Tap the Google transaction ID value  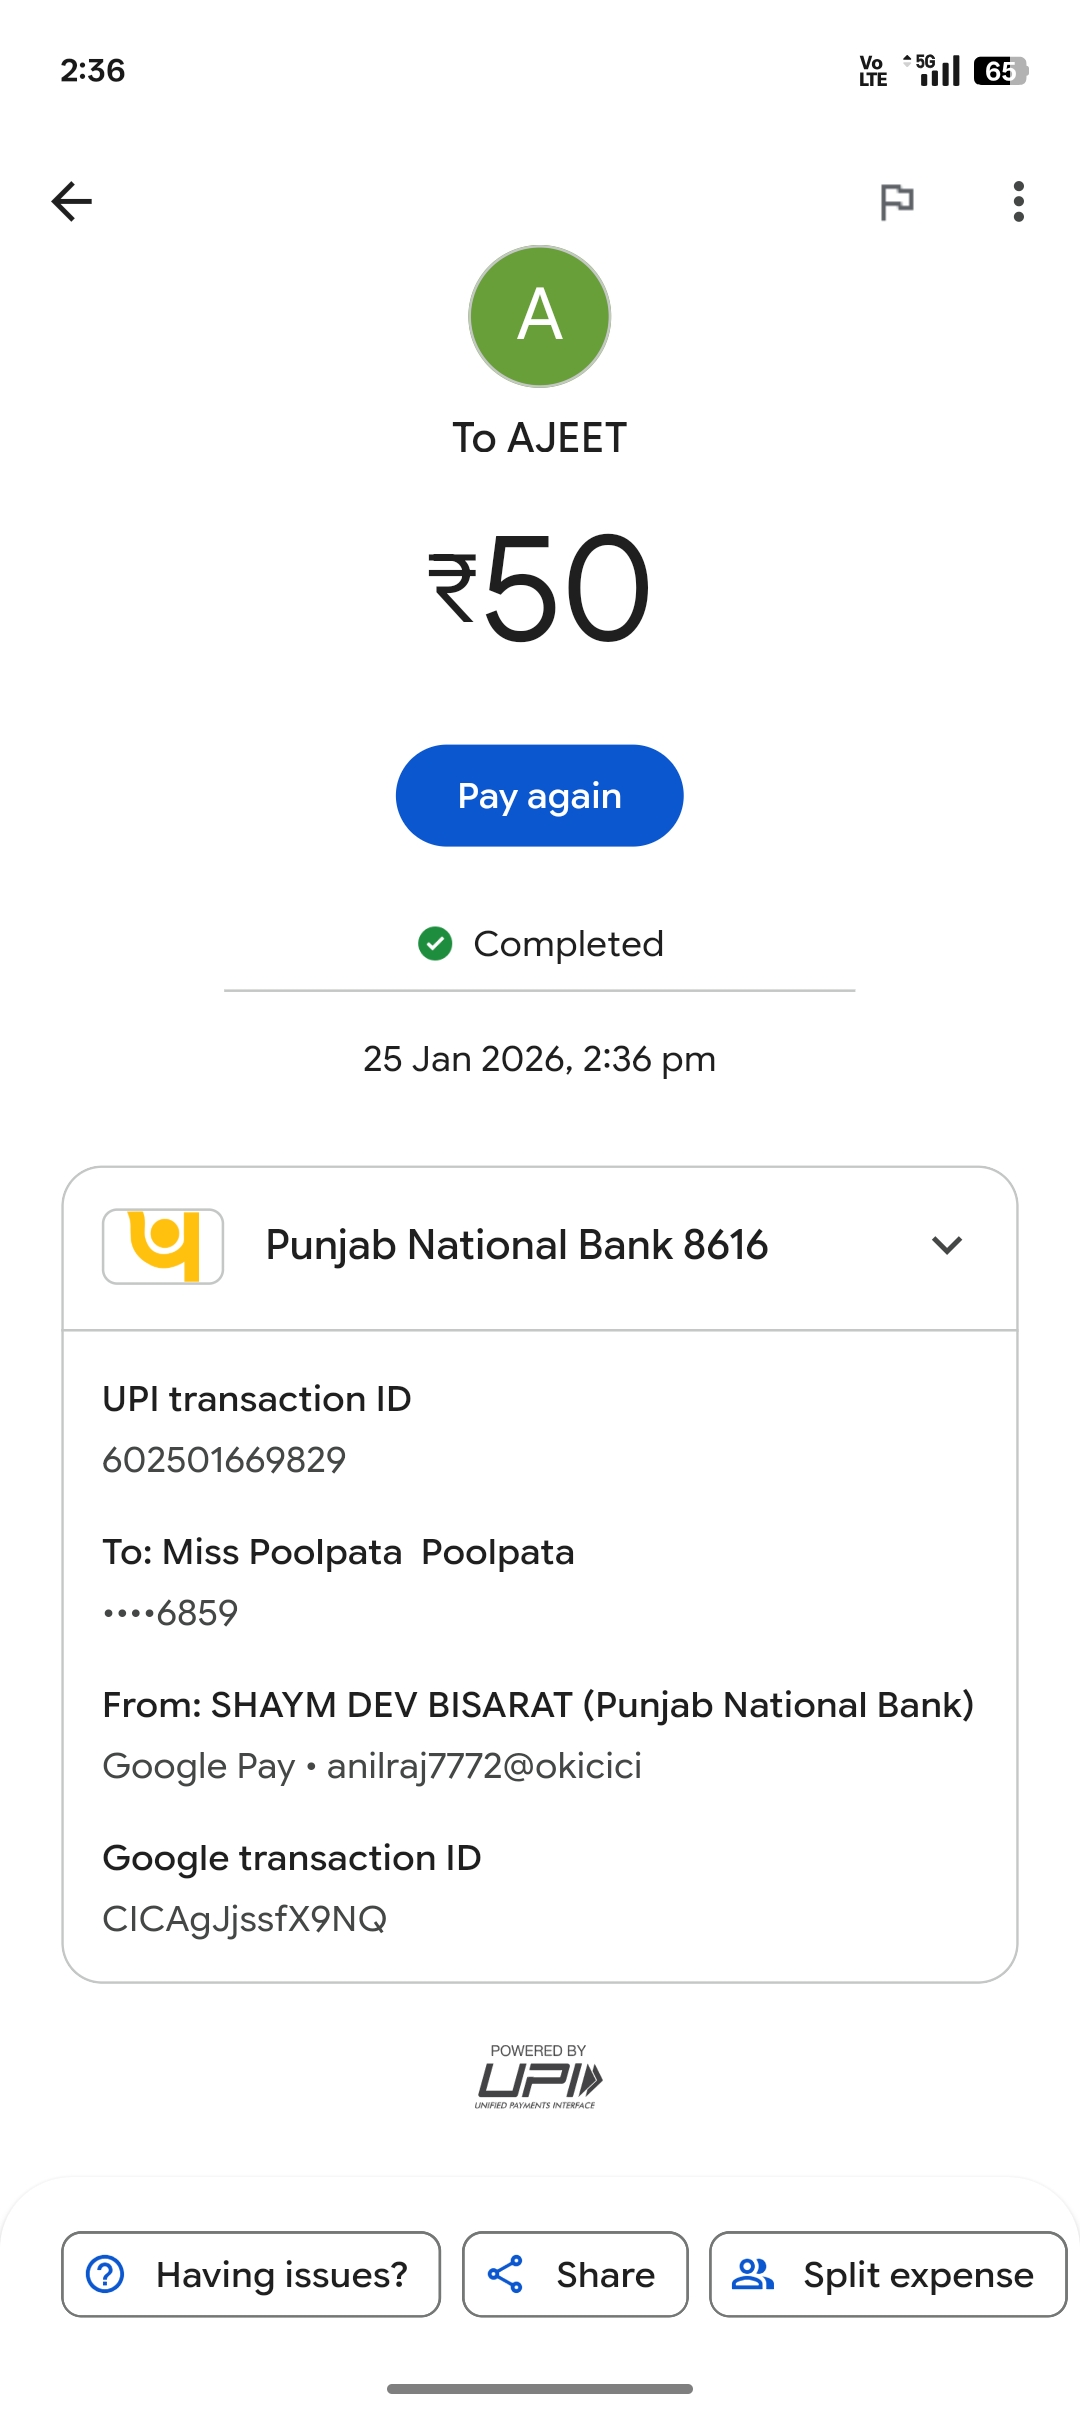[245, 1919]
